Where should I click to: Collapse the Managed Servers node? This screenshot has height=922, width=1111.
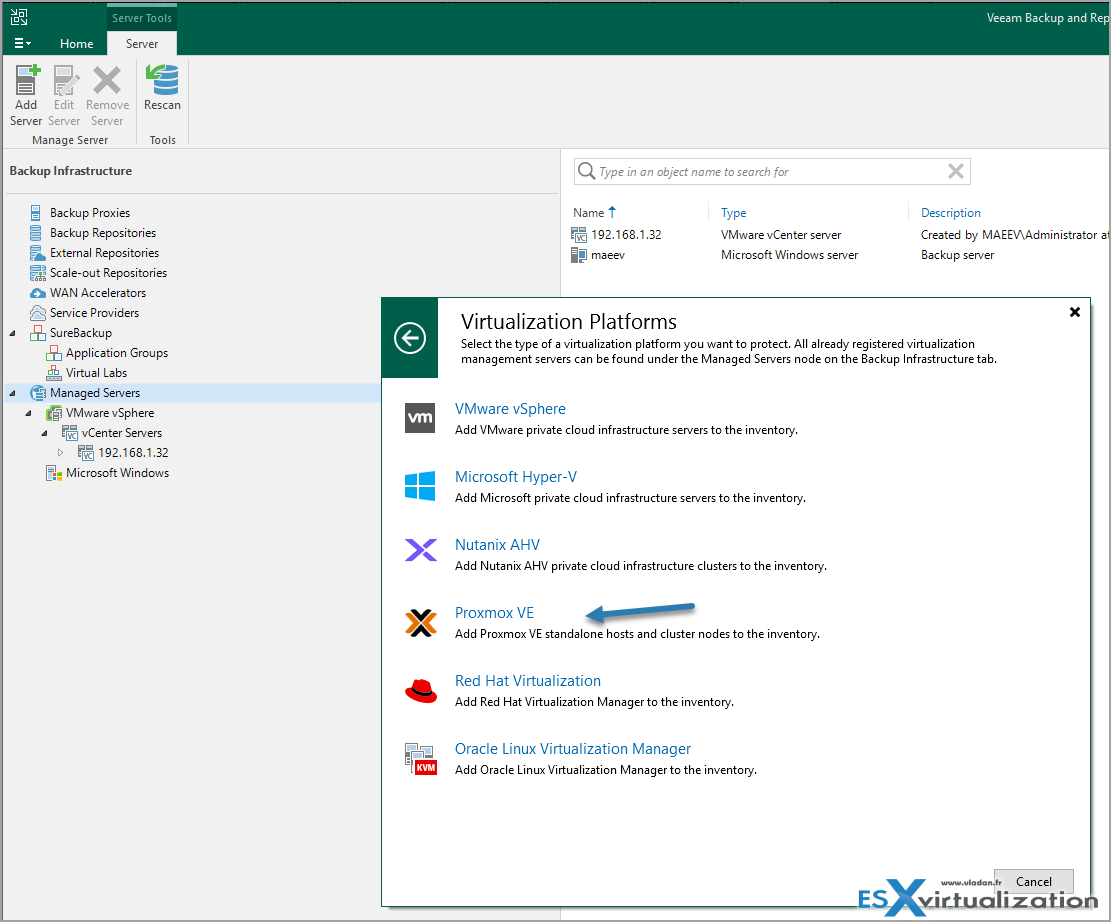12,393
